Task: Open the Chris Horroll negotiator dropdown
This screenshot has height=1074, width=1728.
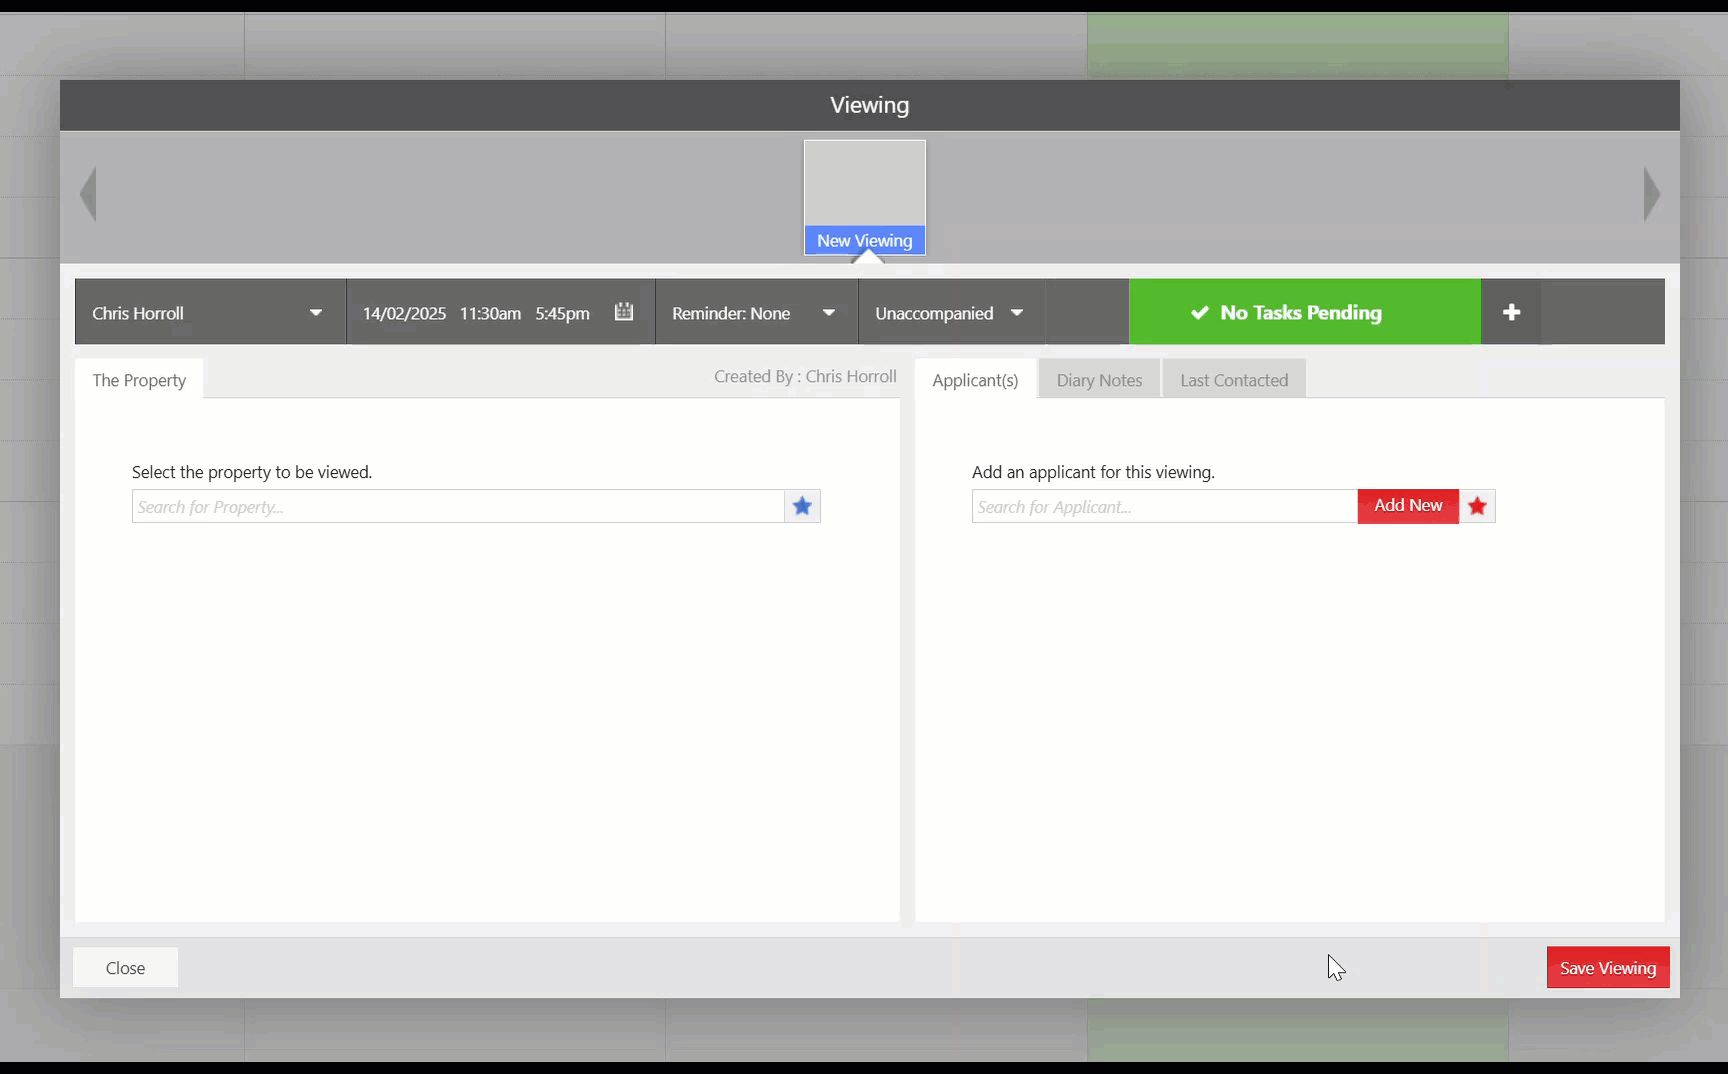Action: point(210,312)
